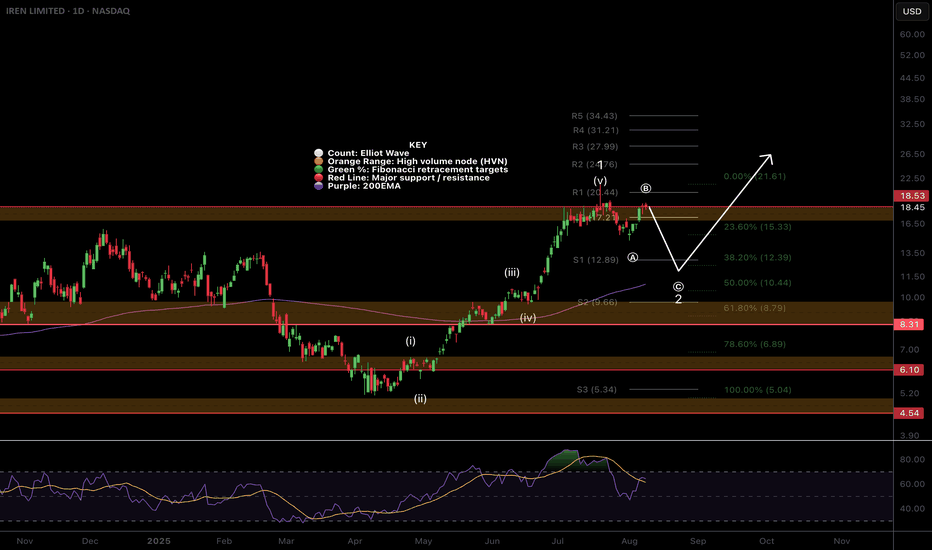The height and width of the screenshot is (550, 932).
Task: Select the 50.00% (10.44) Fibonacci label
Action: pyautogui.click(x=757, y=282)
